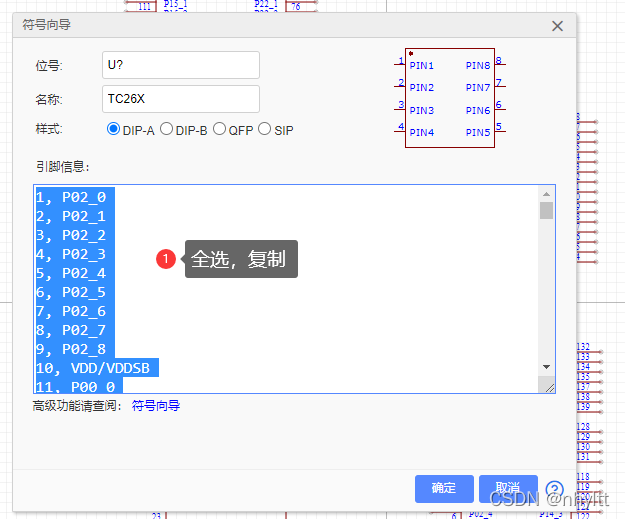625x519 pixels.
Task: Click the pin line '6, P02_5'
Action: click(71, 293)
